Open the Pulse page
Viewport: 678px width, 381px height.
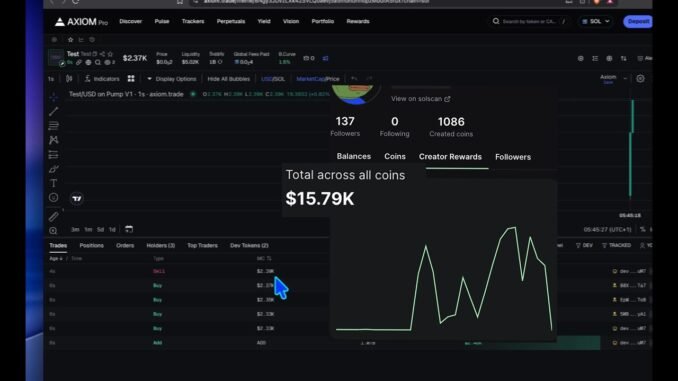pos(162,21)
